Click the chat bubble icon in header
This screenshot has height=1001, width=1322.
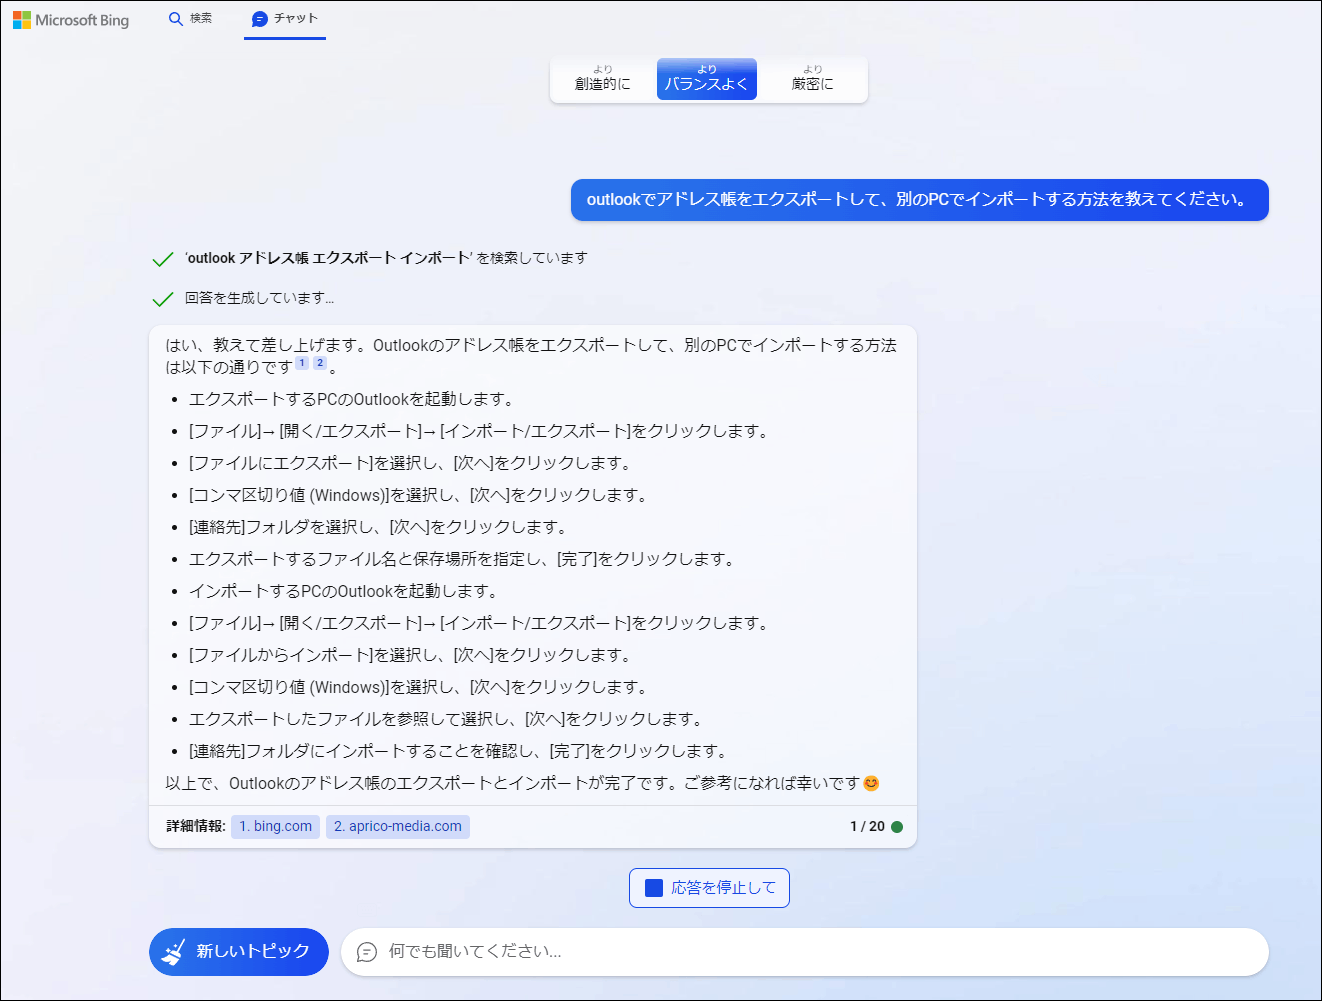260,19
